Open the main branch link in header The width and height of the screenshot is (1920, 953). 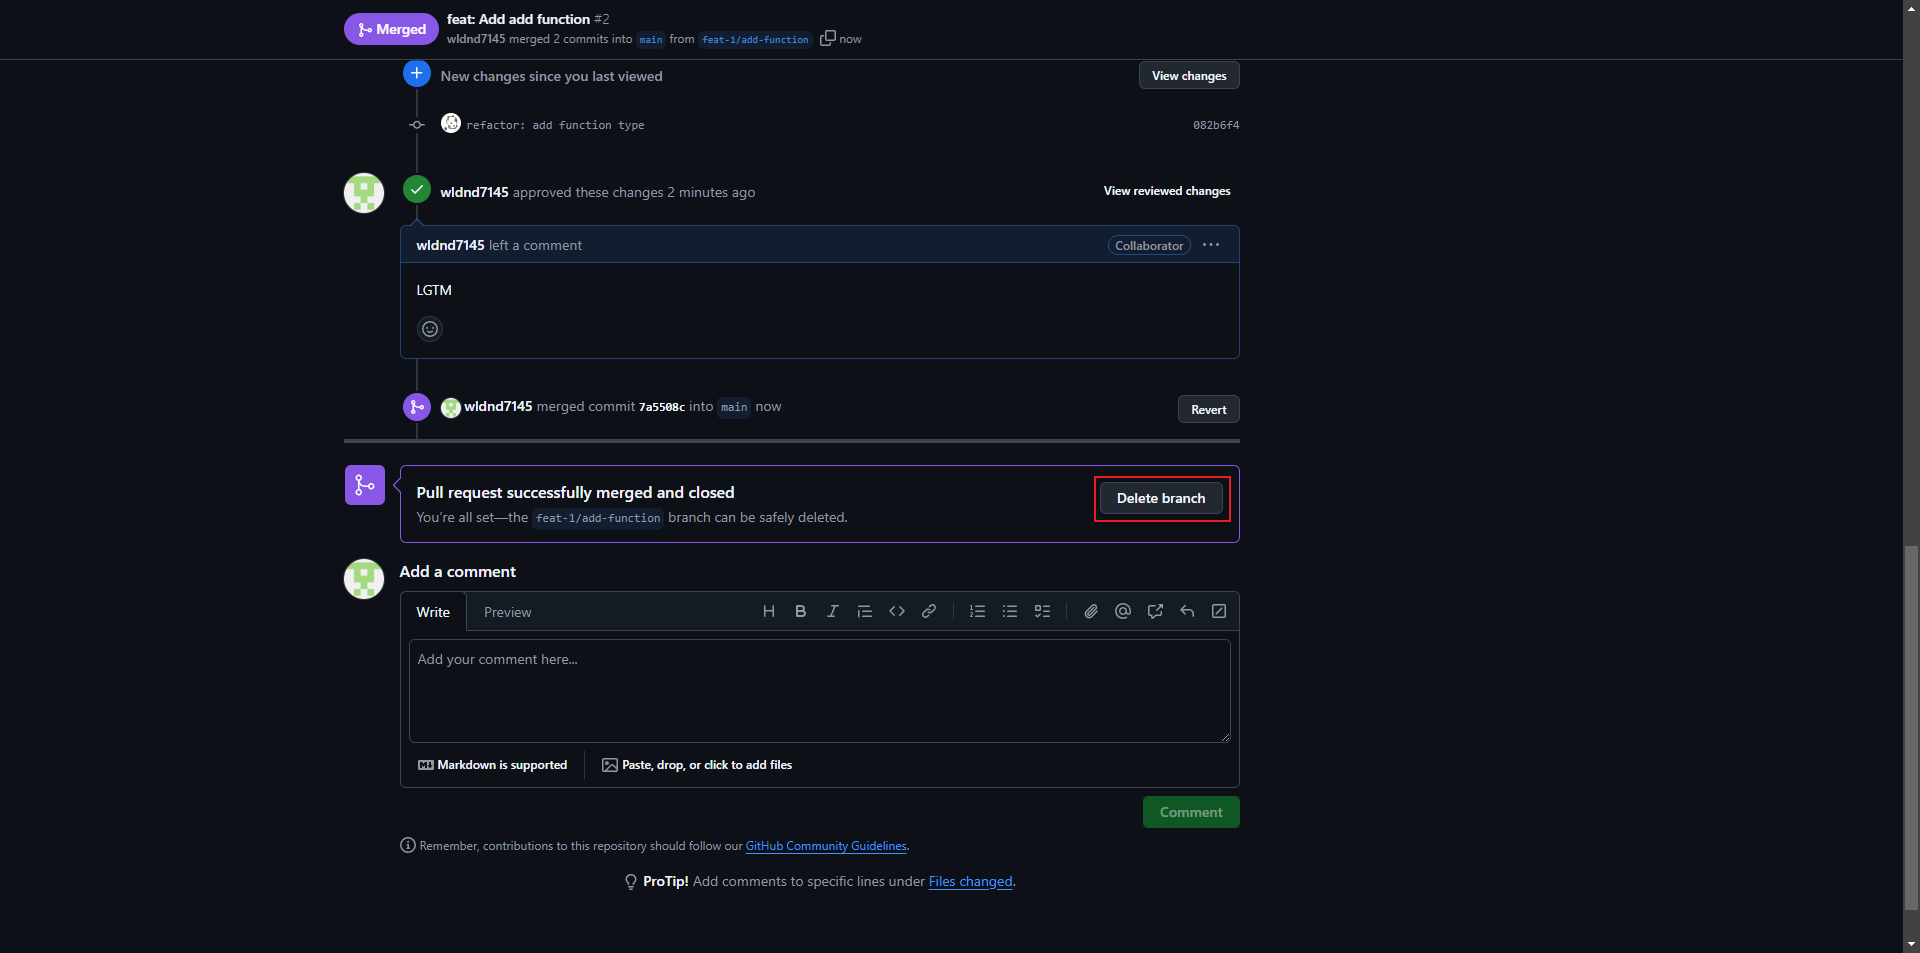coord(651,40)
